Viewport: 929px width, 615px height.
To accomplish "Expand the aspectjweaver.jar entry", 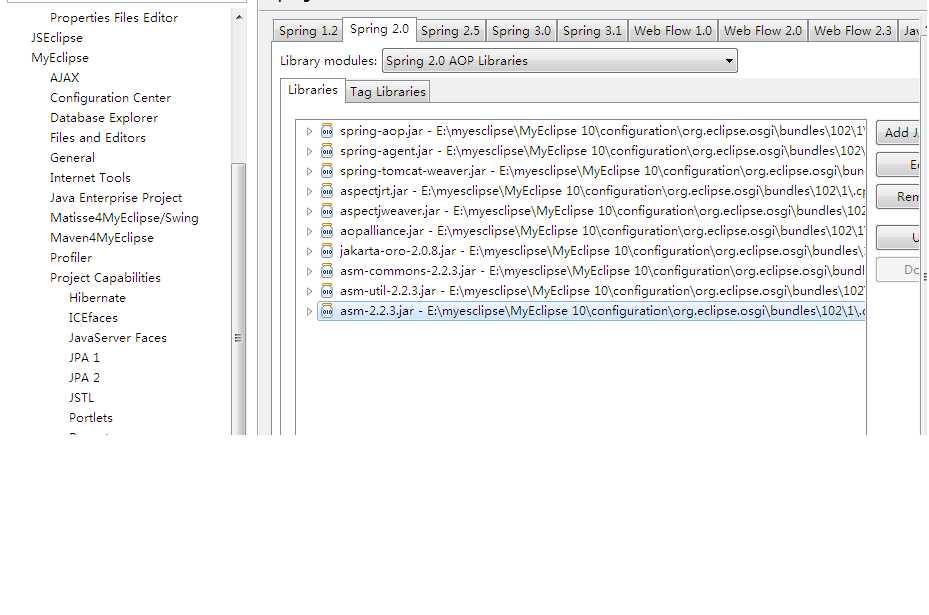I will pyautogui.click(x=309, y=211).
